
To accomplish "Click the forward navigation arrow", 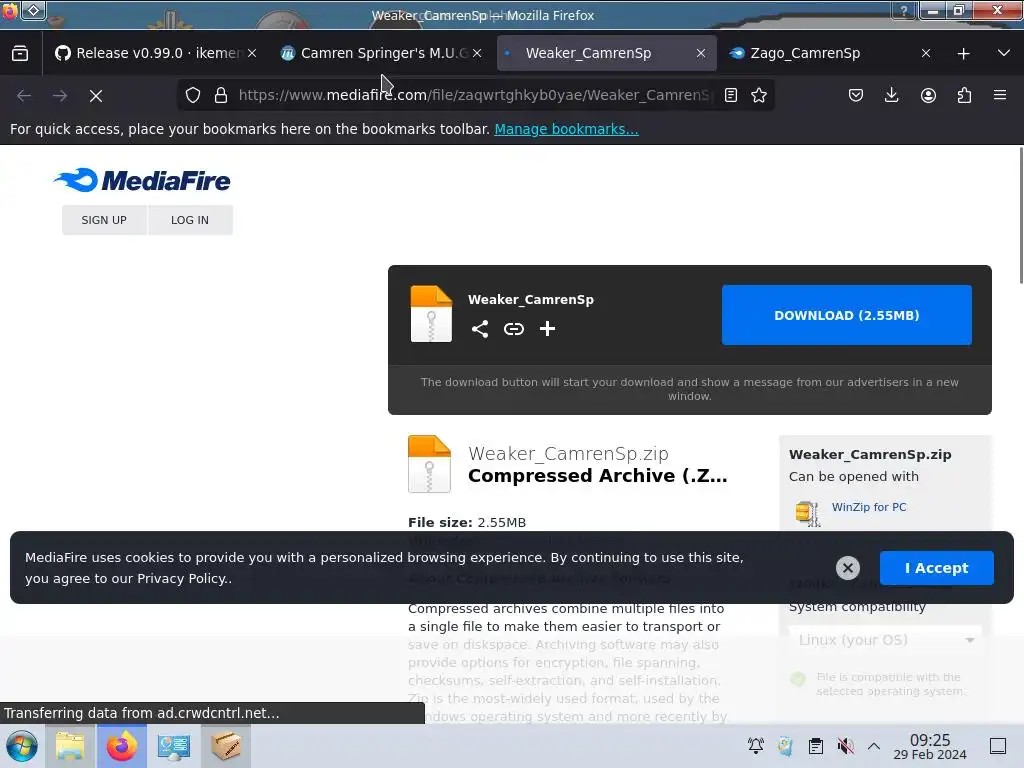I will pyautogui.click(x=60, y=95).
